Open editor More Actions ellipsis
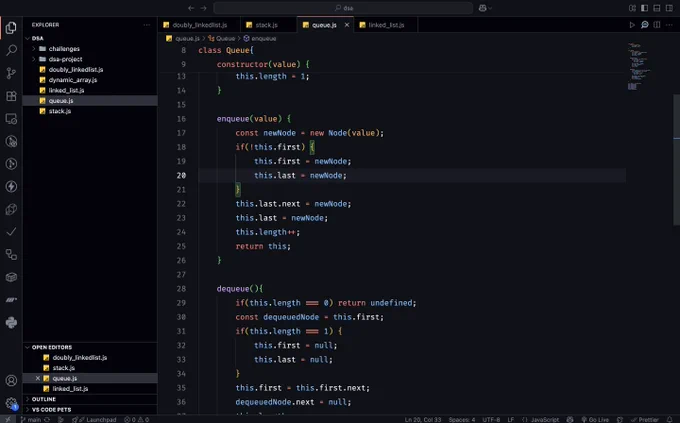The image size is (680, 423). point(670,25)
